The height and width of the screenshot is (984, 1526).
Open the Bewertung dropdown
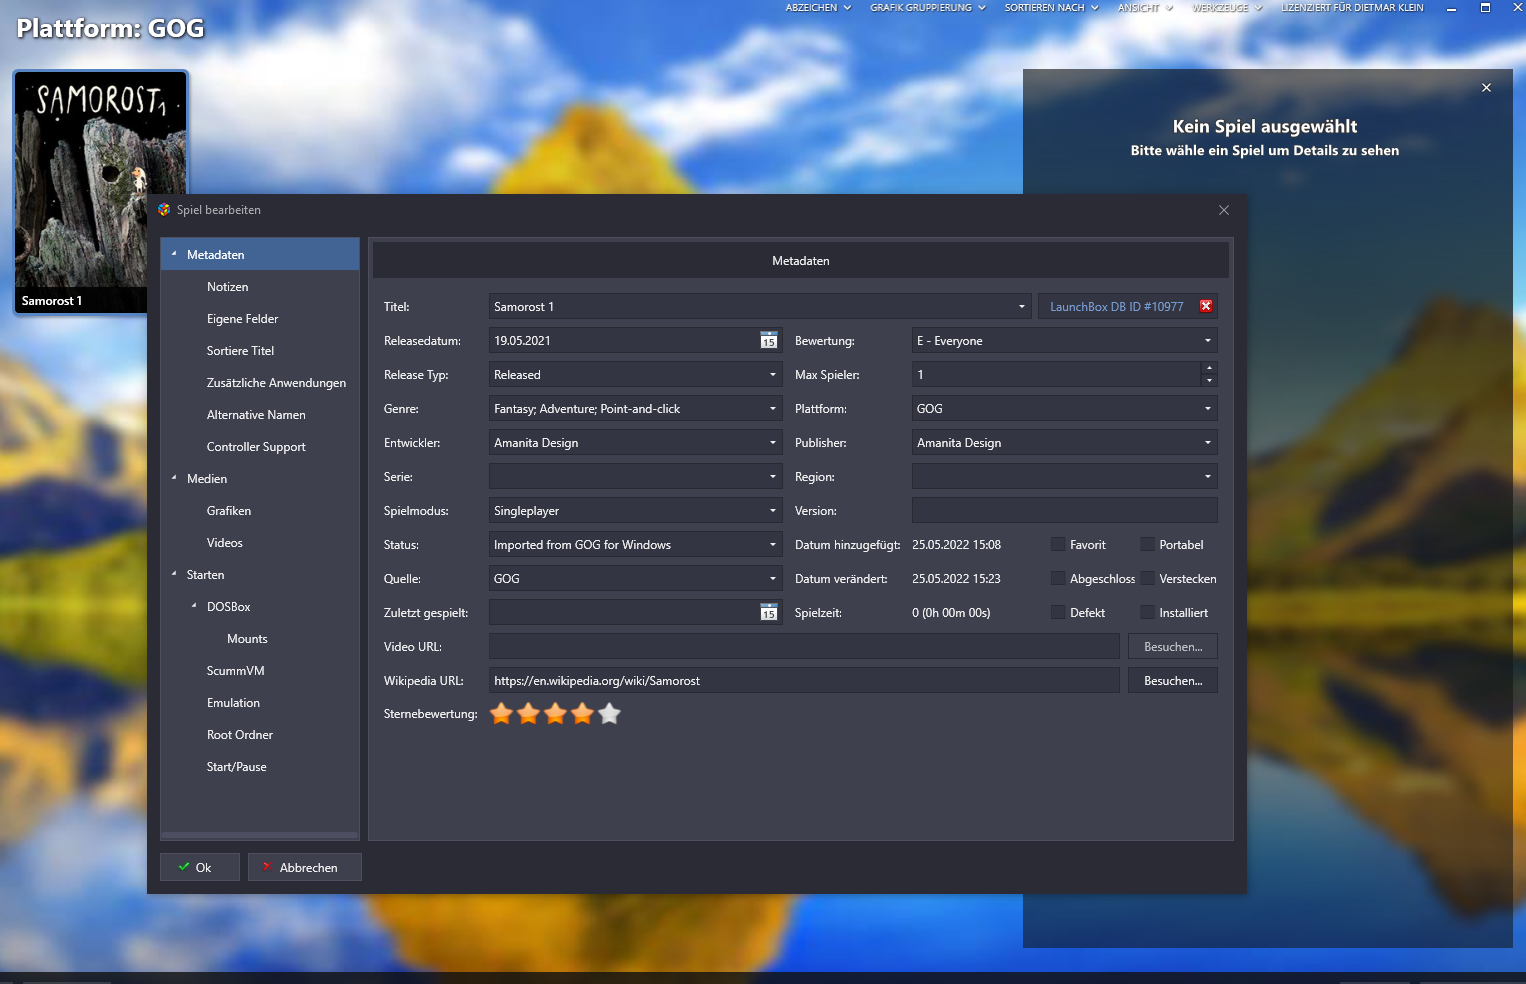point(1208,341)
